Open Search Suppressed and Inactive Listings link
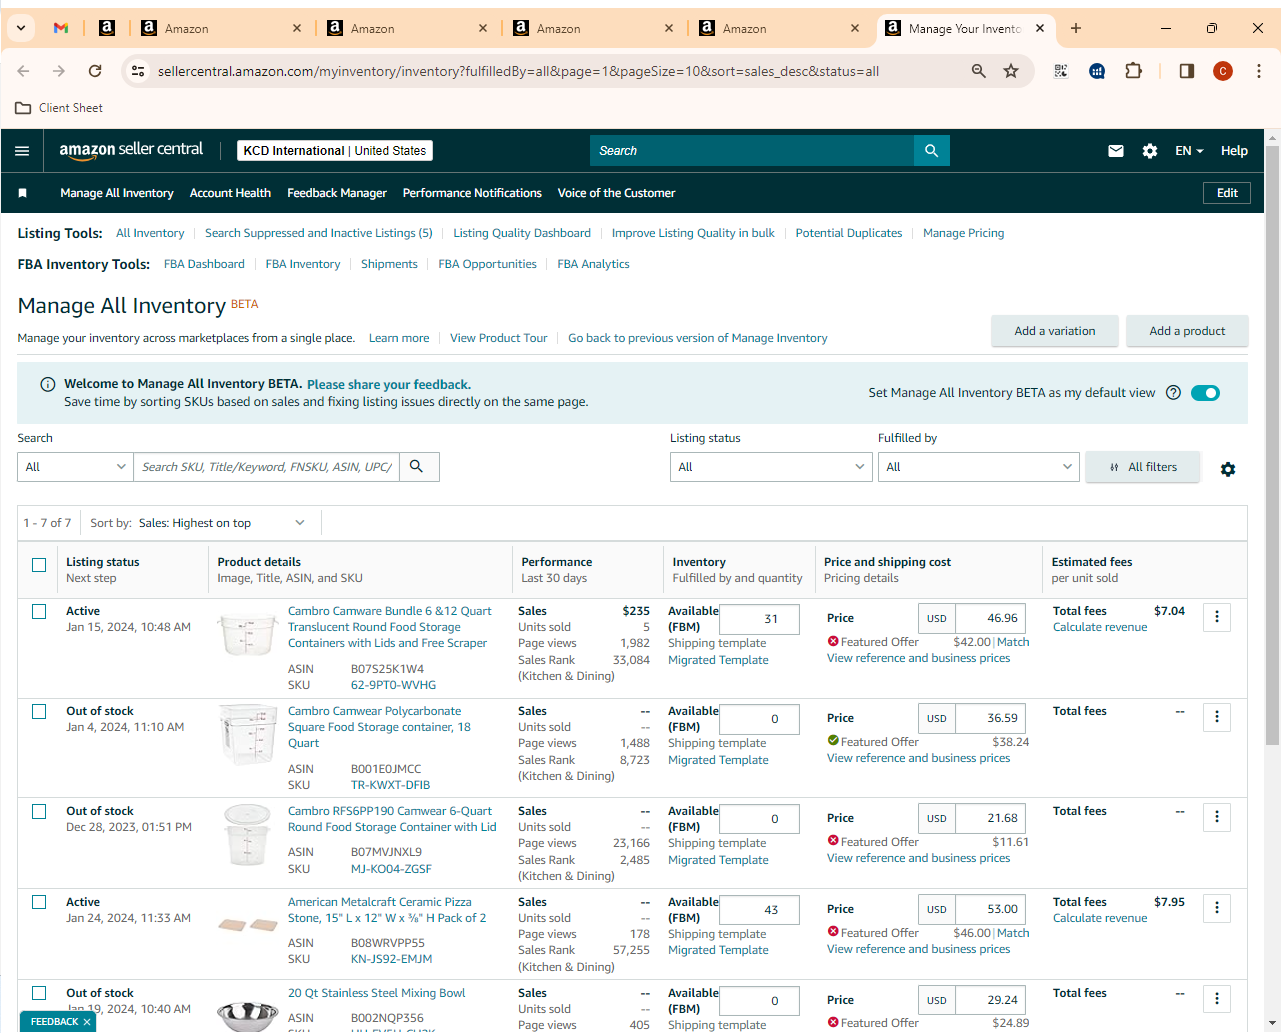The image size is (1281, 1033). pos(319,233)
